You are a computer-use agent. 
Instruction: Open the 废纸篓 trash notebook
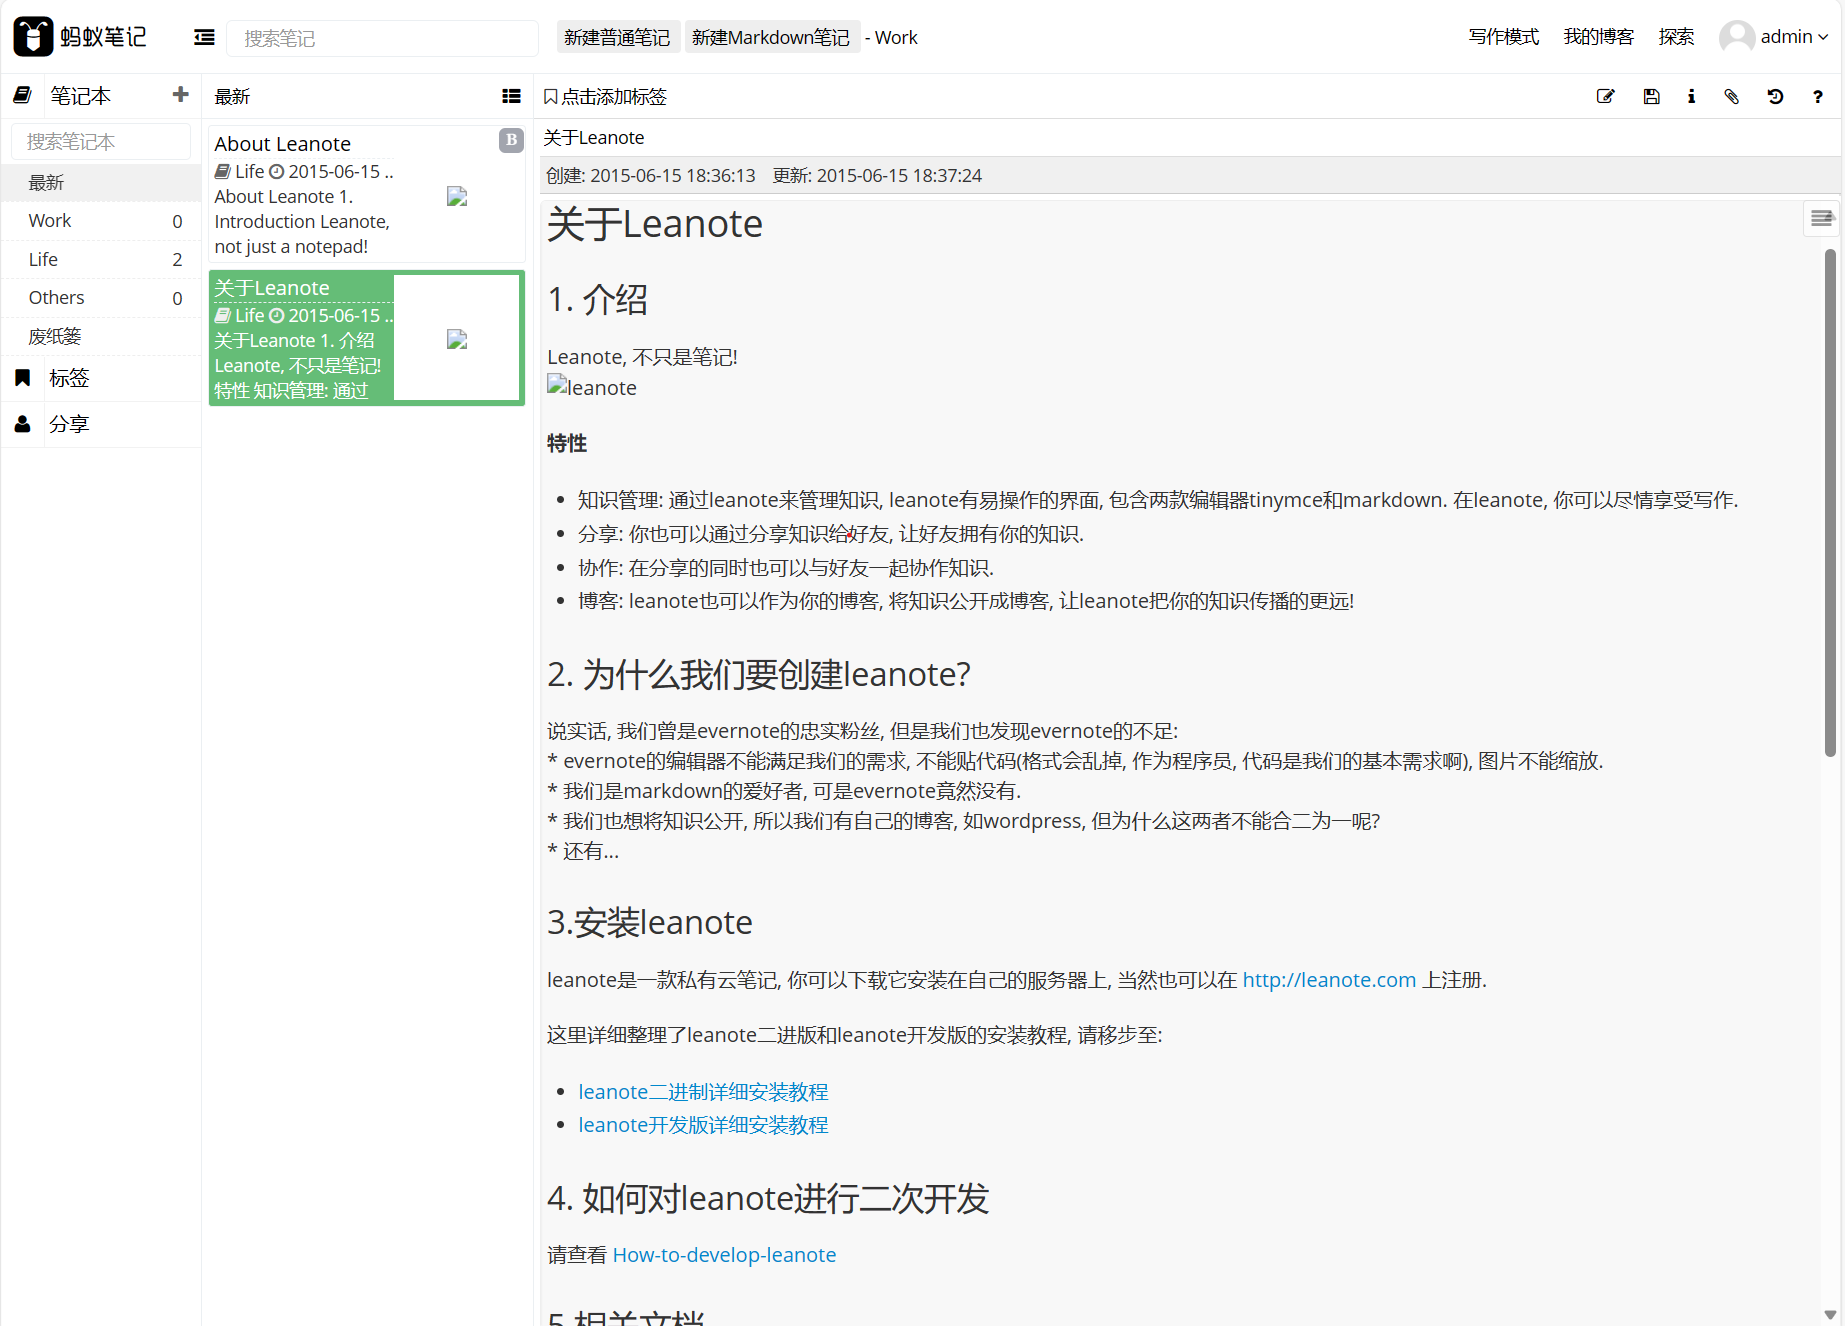(101, 336)
